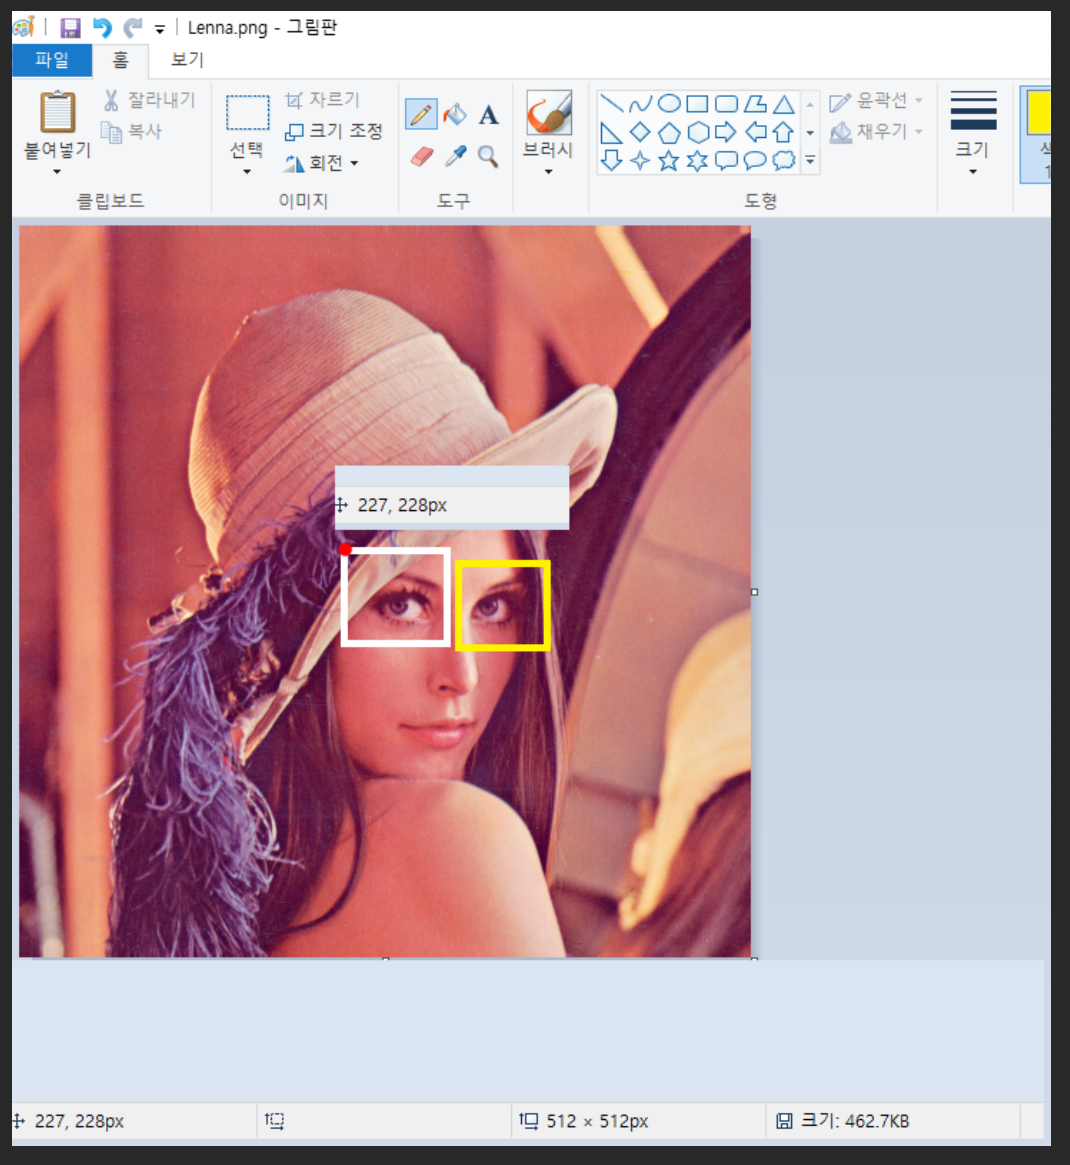
Task: Move the shapes gallery up one row
Action: click(810, 104)
